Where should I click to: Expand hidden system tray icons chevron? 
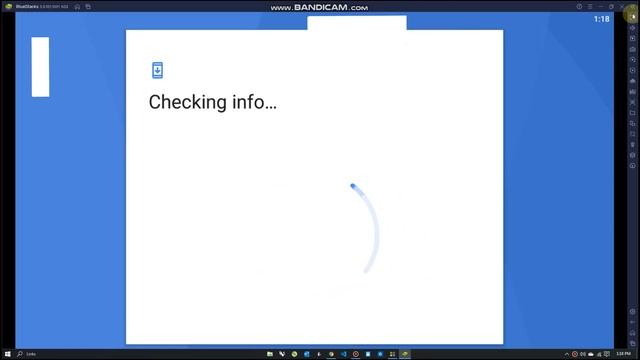pos(567,354)
